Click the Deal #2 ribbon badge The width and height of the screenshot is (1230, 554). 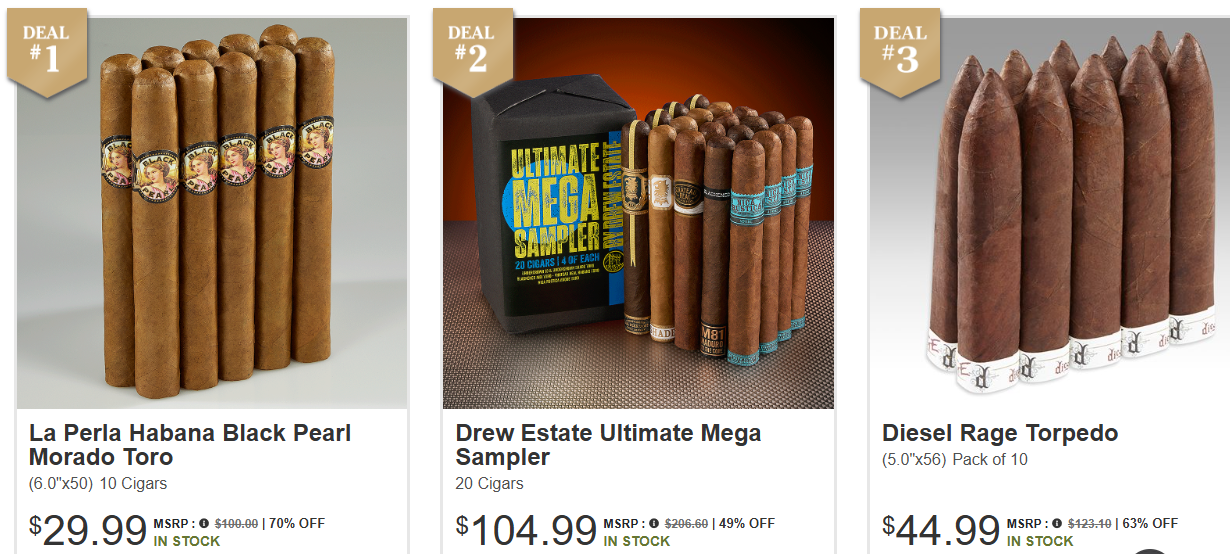click(472, 52)
